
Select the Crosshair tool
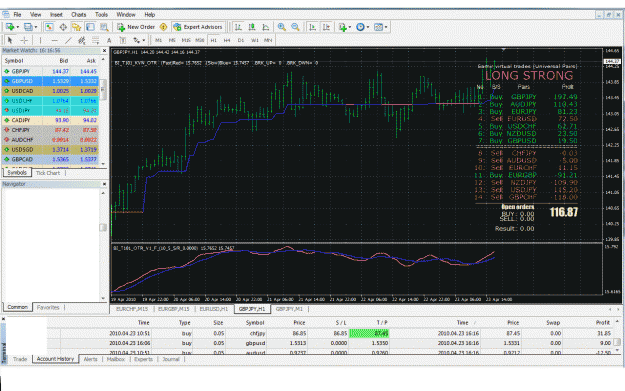tap(24, 40)
